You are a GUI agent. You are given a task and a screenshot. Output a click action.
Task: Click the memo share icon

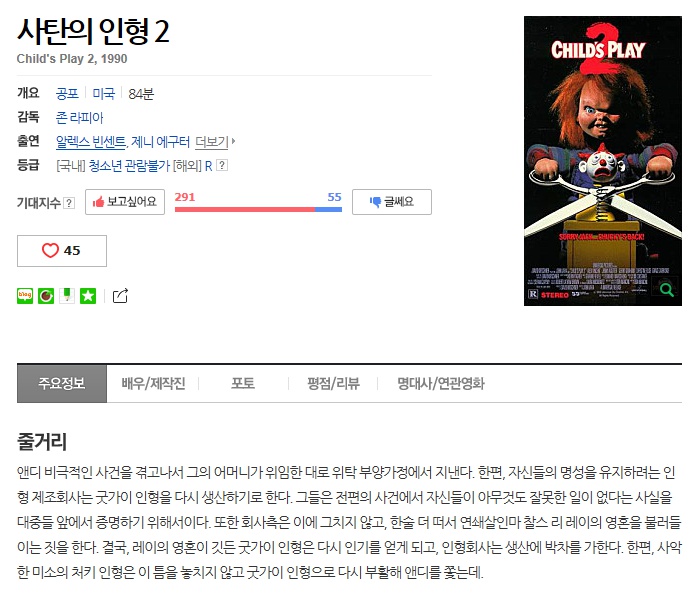pos(67,295)
